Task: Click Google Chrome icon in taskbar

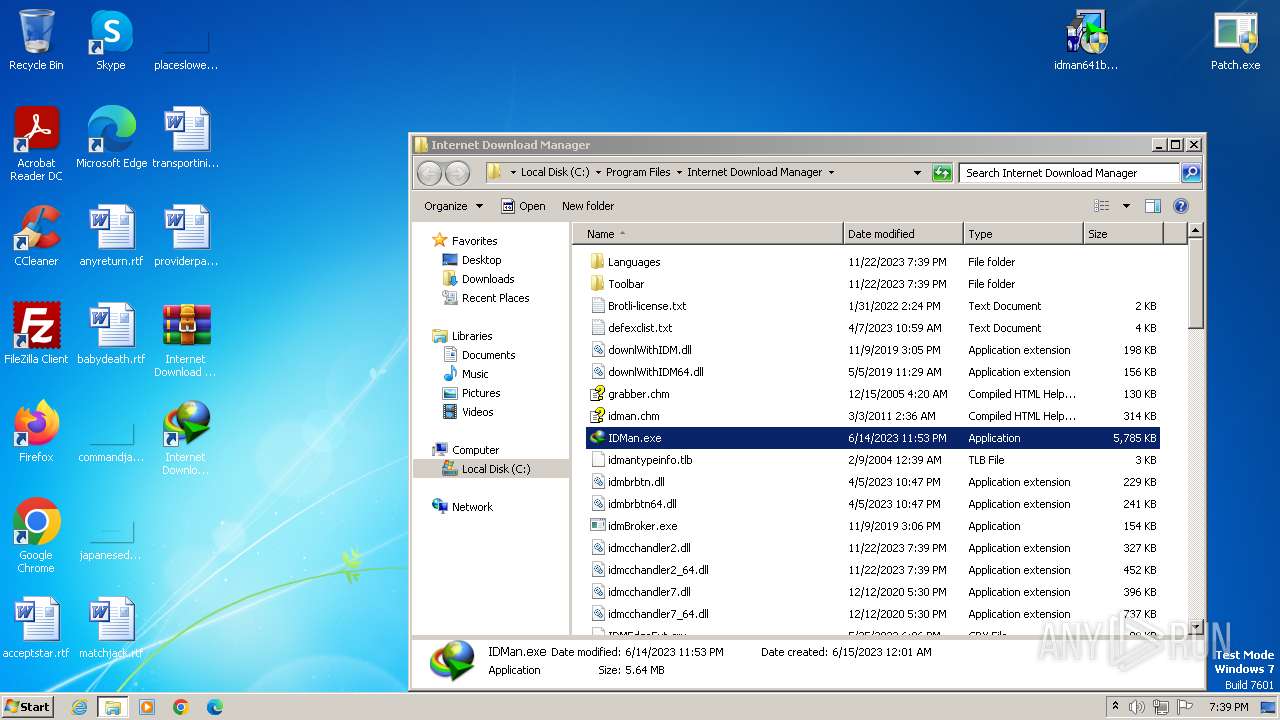Action: click(180, 707)
